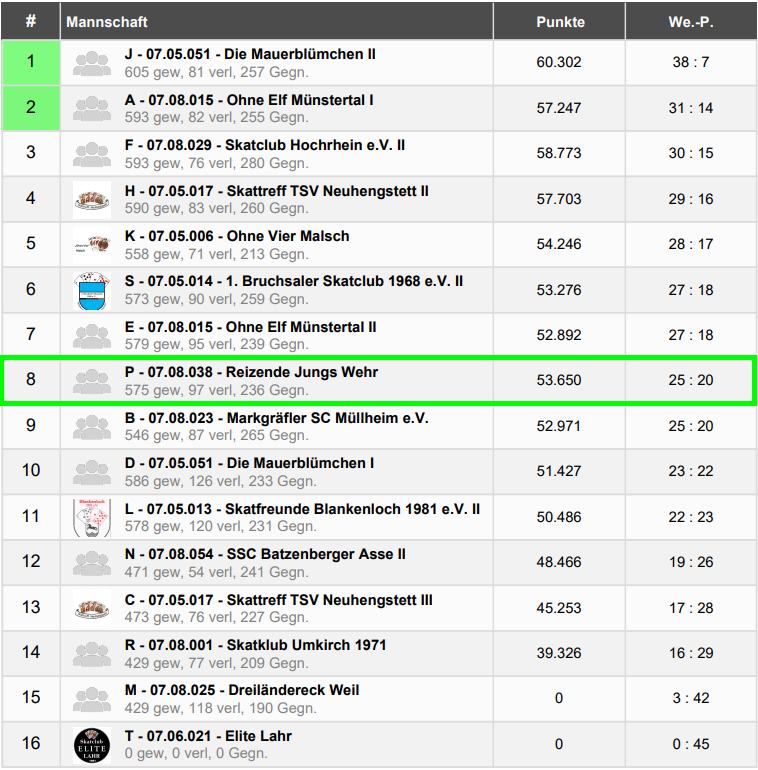Click the Ohne Vier Malsch team logo
The image size is (758, 770).
(92, 245)
